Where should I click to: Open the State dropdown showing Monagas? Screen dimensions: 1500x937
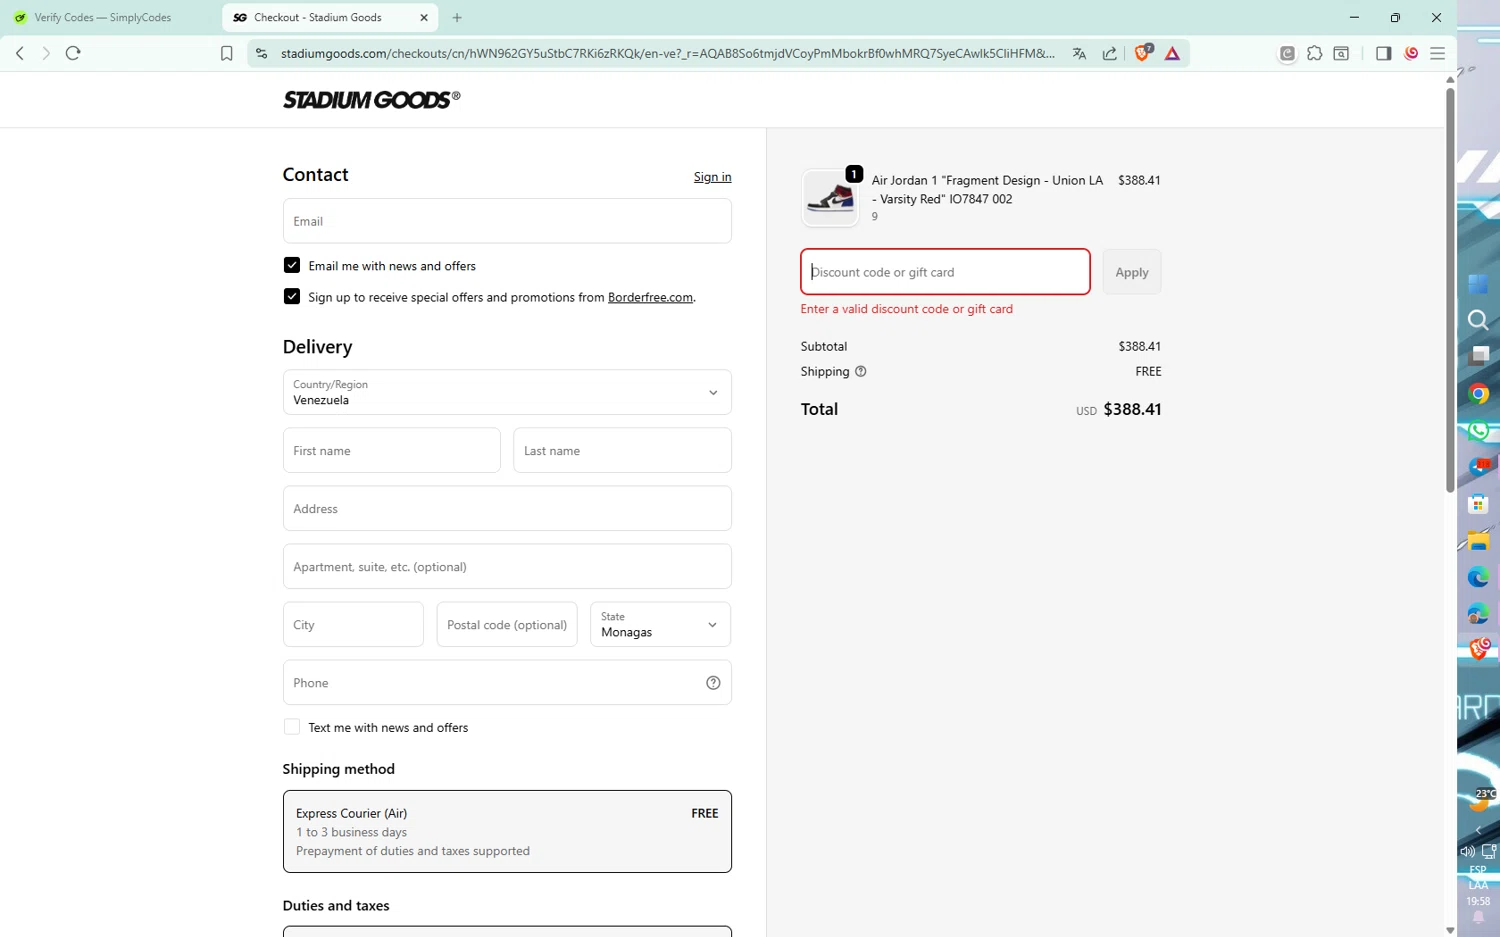click(x=660, y=624)
